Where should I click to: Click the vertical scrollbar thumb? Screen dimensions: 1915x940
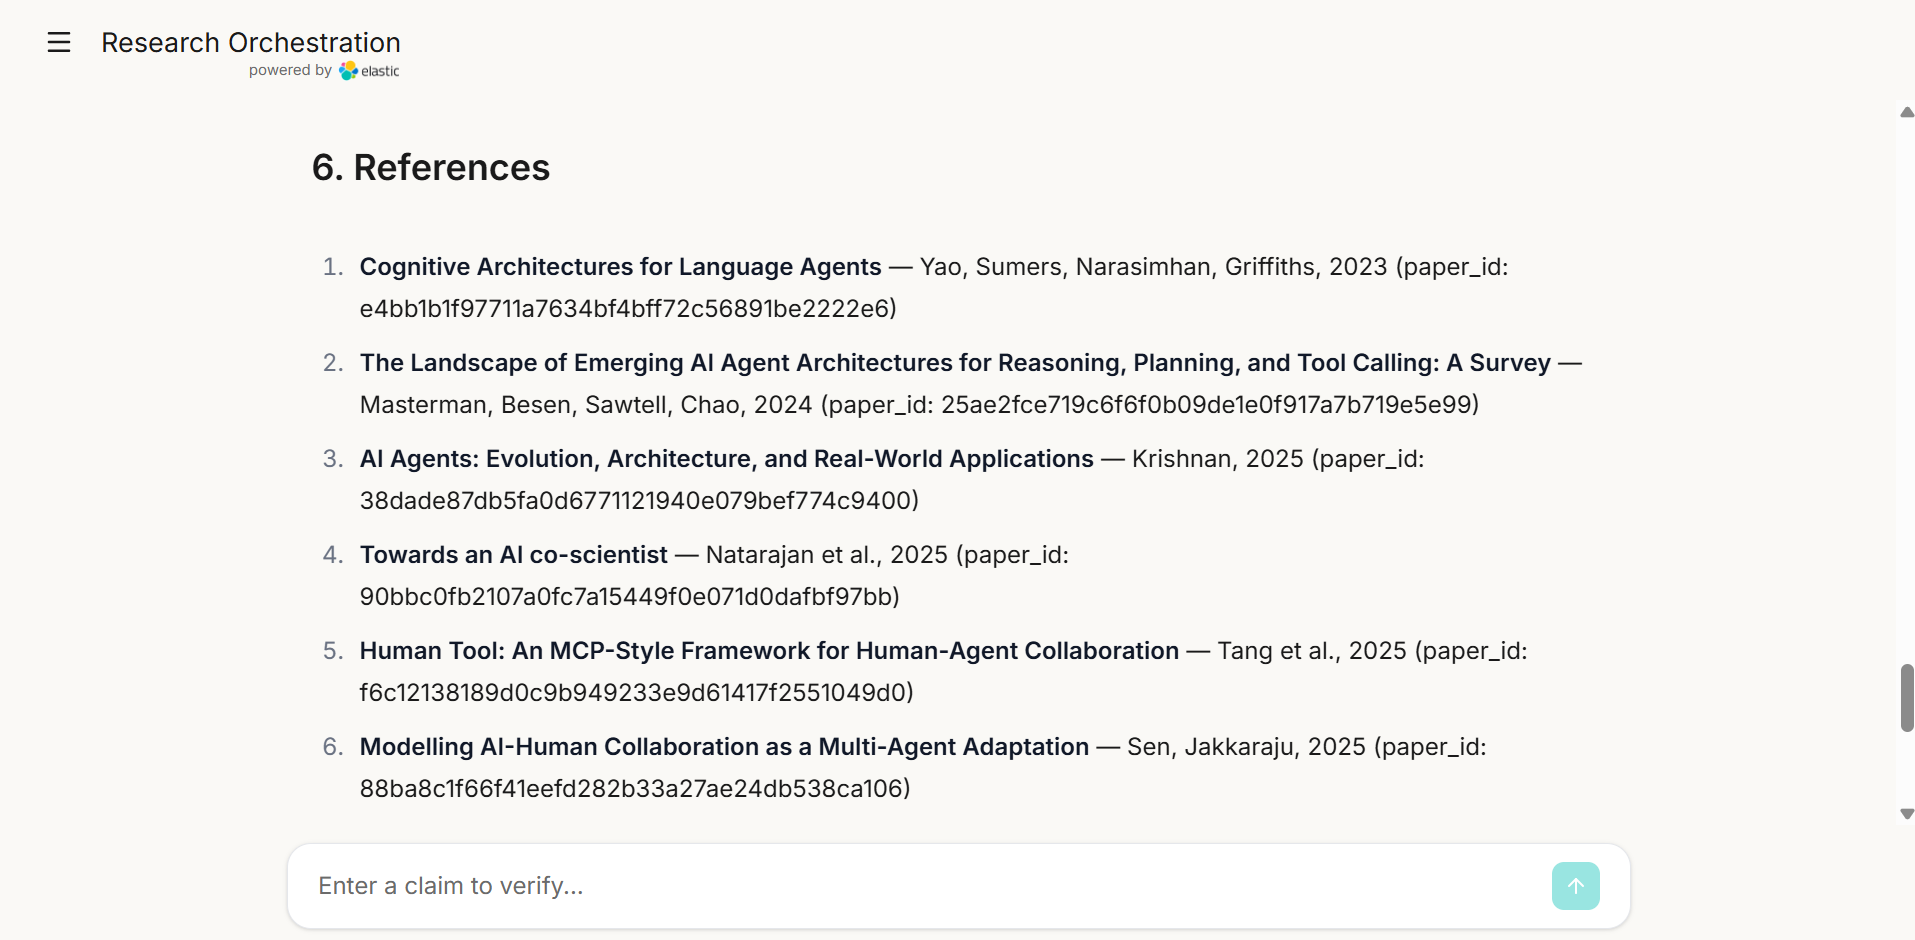[1907, 697]
